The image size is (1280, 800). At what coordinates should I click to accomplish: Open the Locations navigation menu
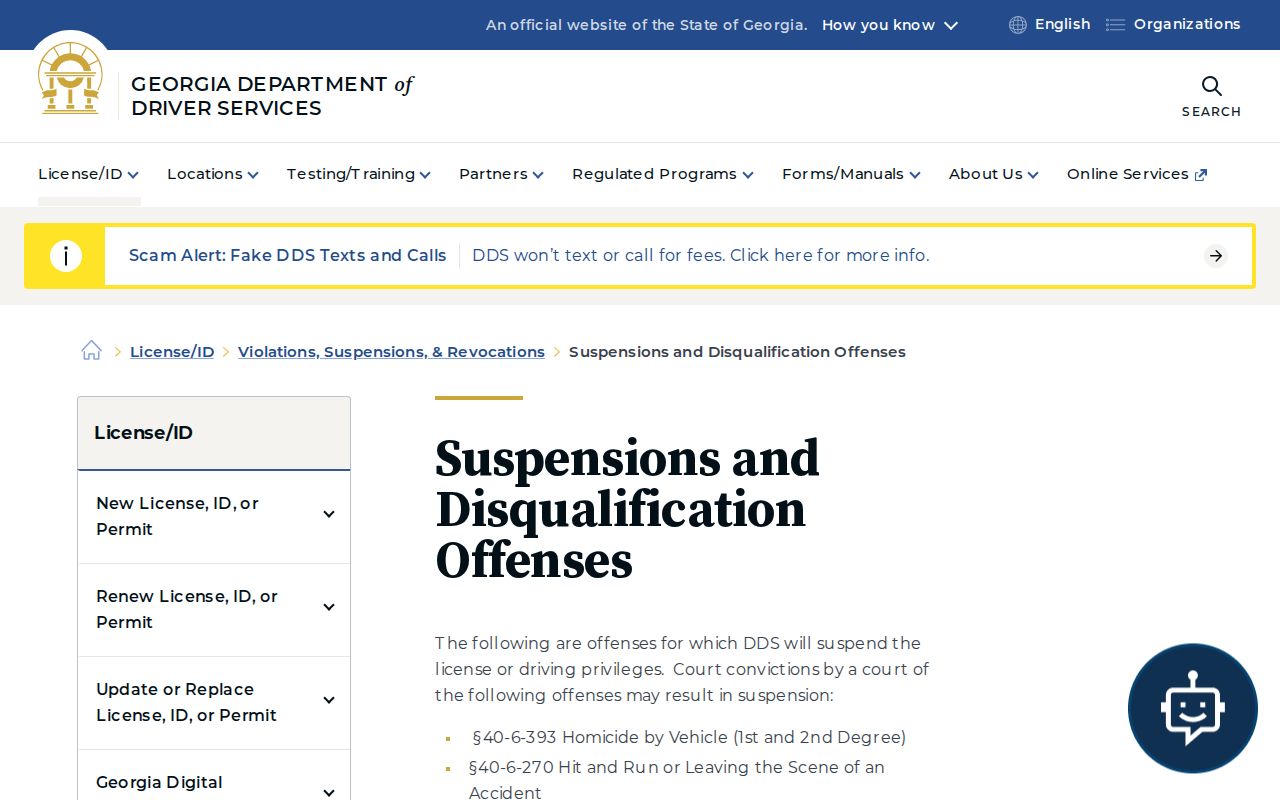click(x=213, y=174)
